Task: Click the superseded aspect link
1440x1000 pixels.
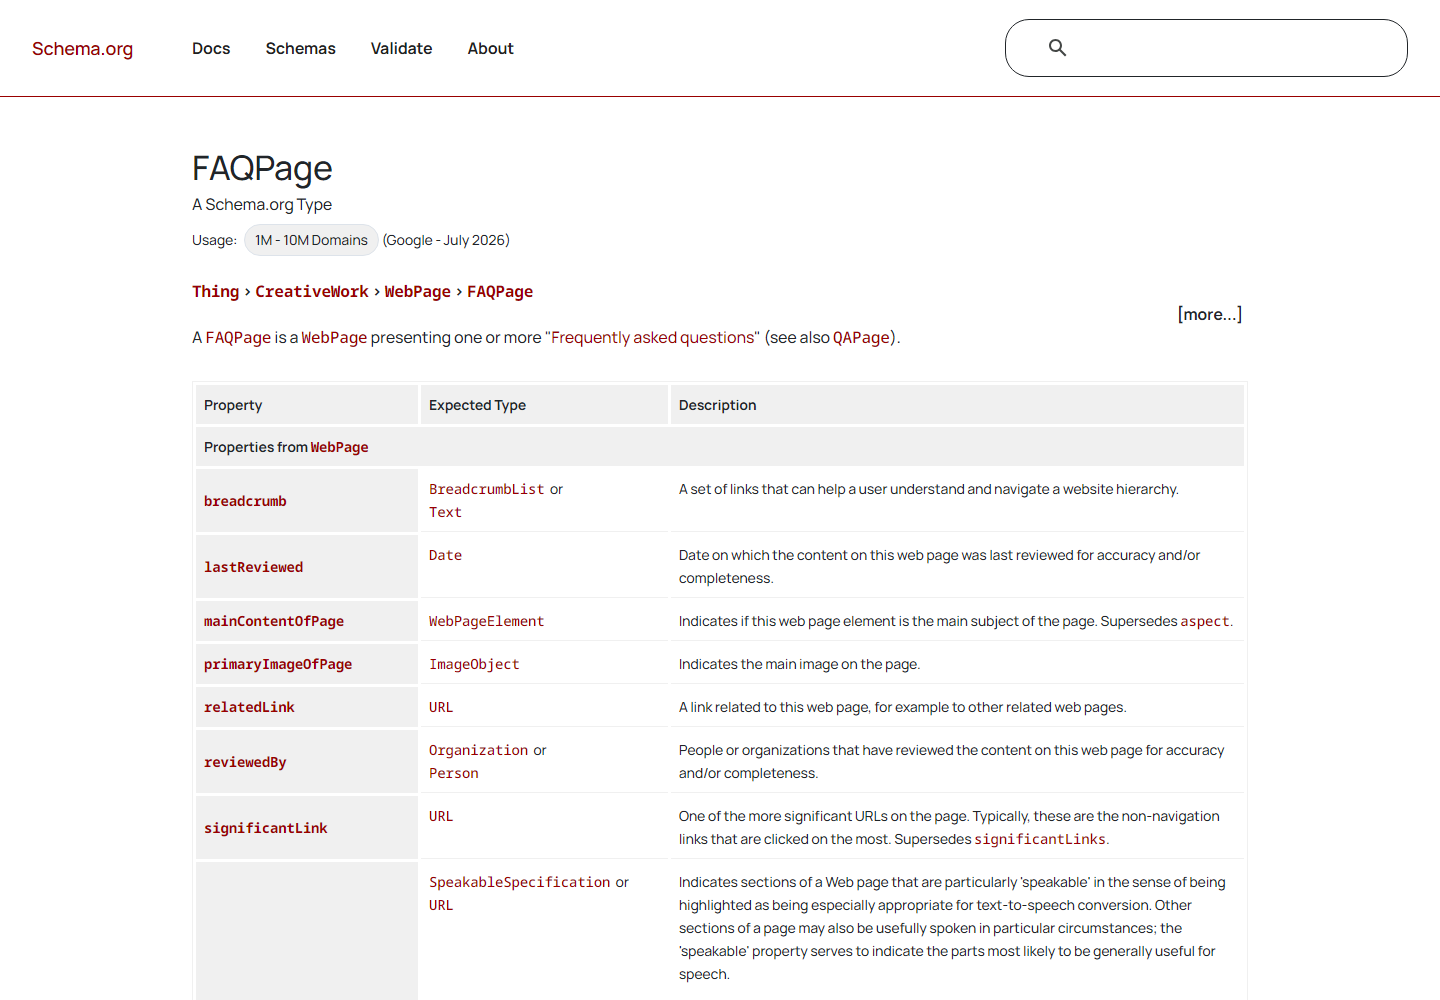Action: click(1204, 621)
